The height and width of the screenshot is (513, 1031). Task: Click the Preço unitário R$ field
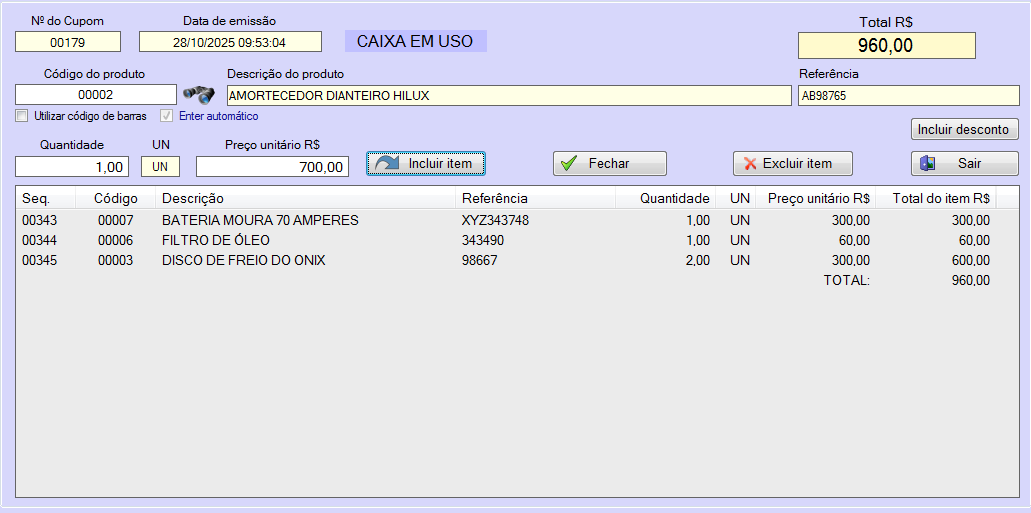click(272, 167)
